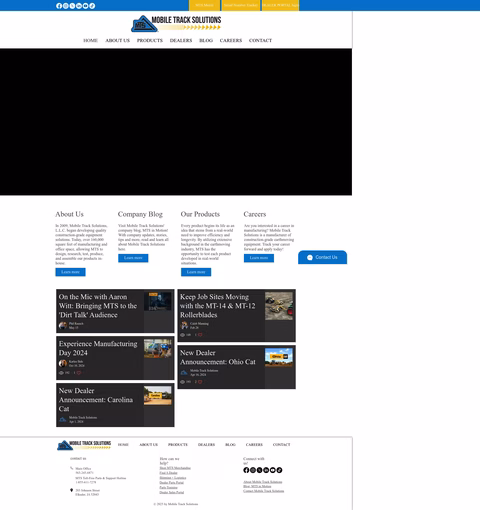Click the black hero video area
Screen dimensions: 480x510
coord(176,122)
